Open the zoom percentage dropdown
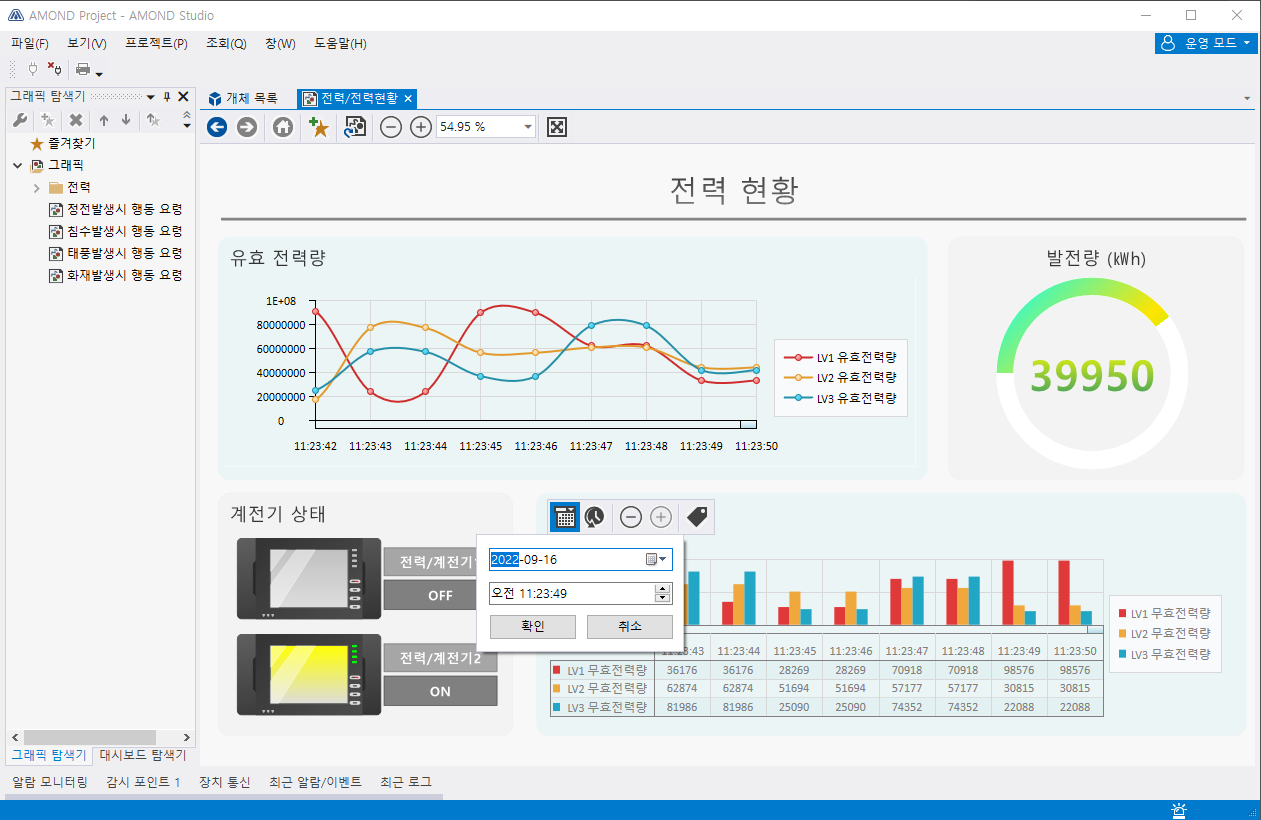1261x820 pixels. (528, 127)
